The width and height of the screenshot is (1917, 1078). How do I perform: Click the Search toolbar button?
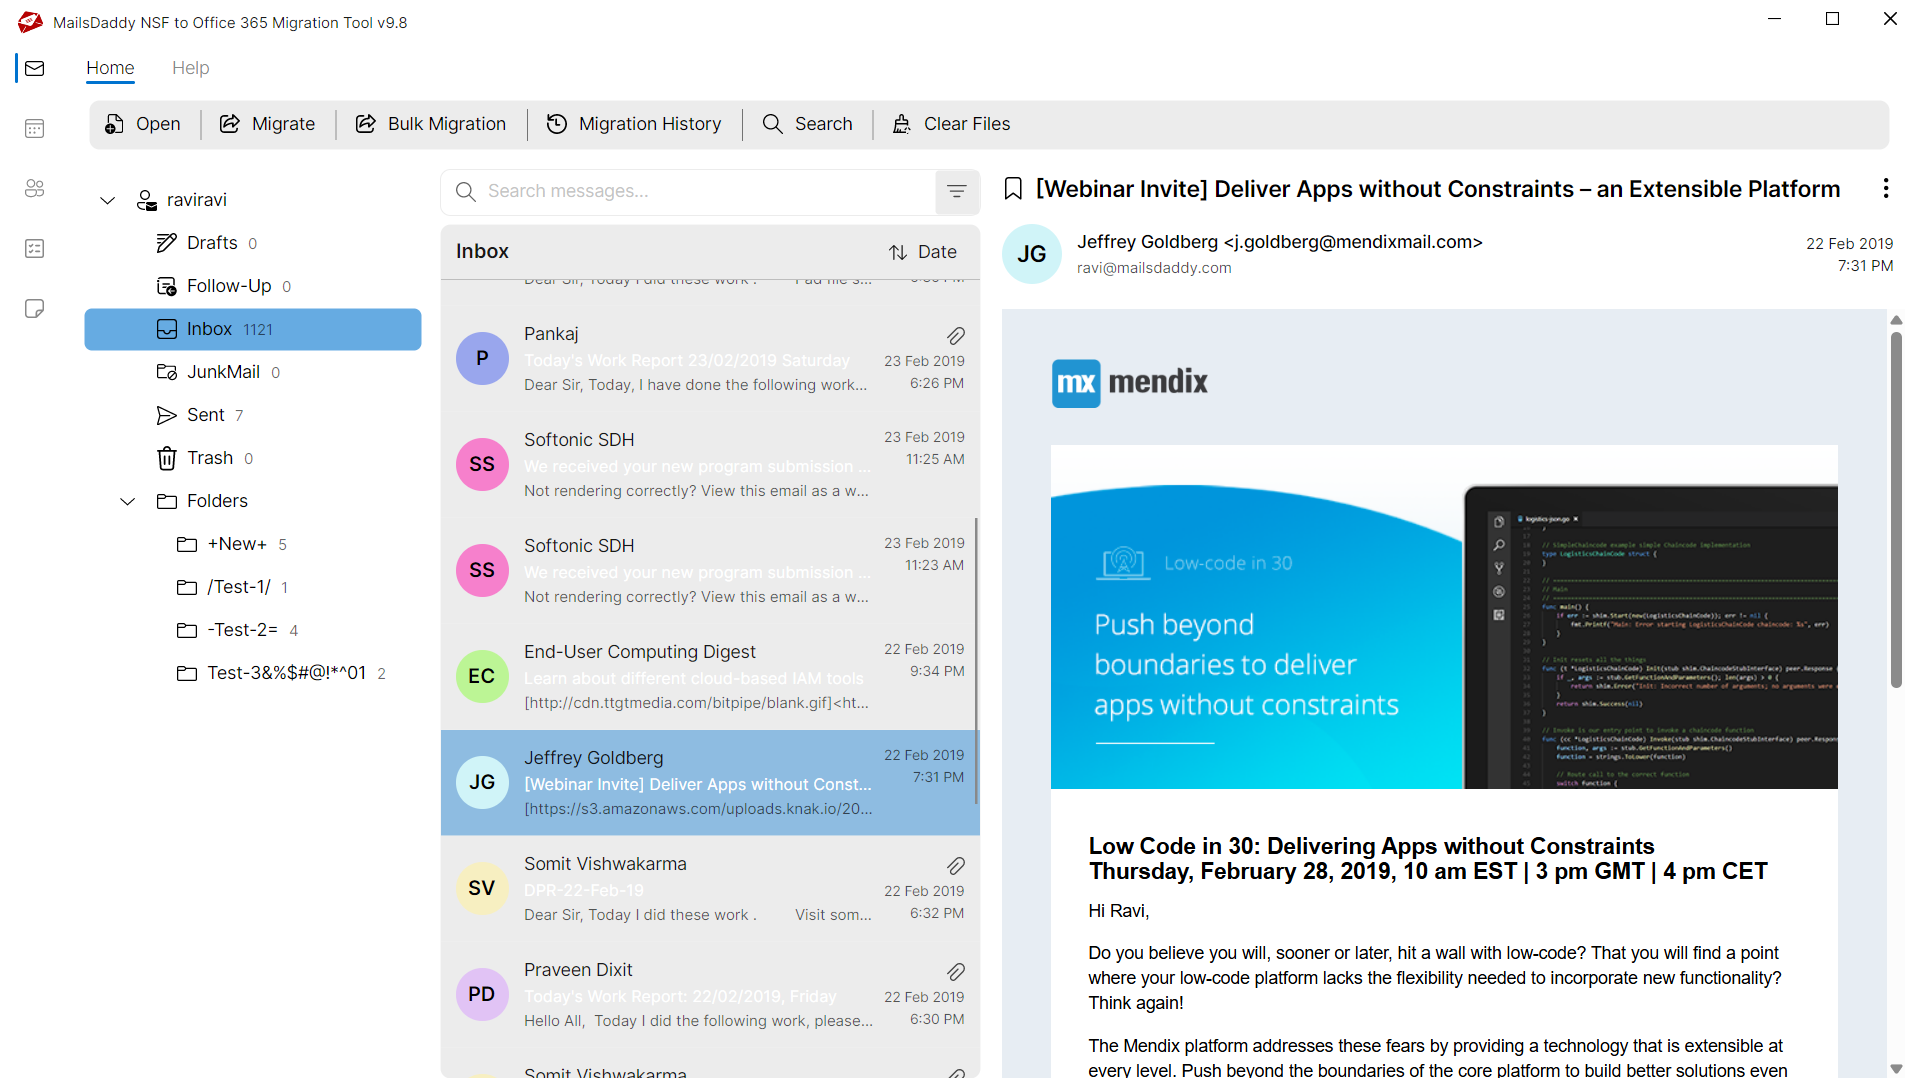tap(807, 124)
